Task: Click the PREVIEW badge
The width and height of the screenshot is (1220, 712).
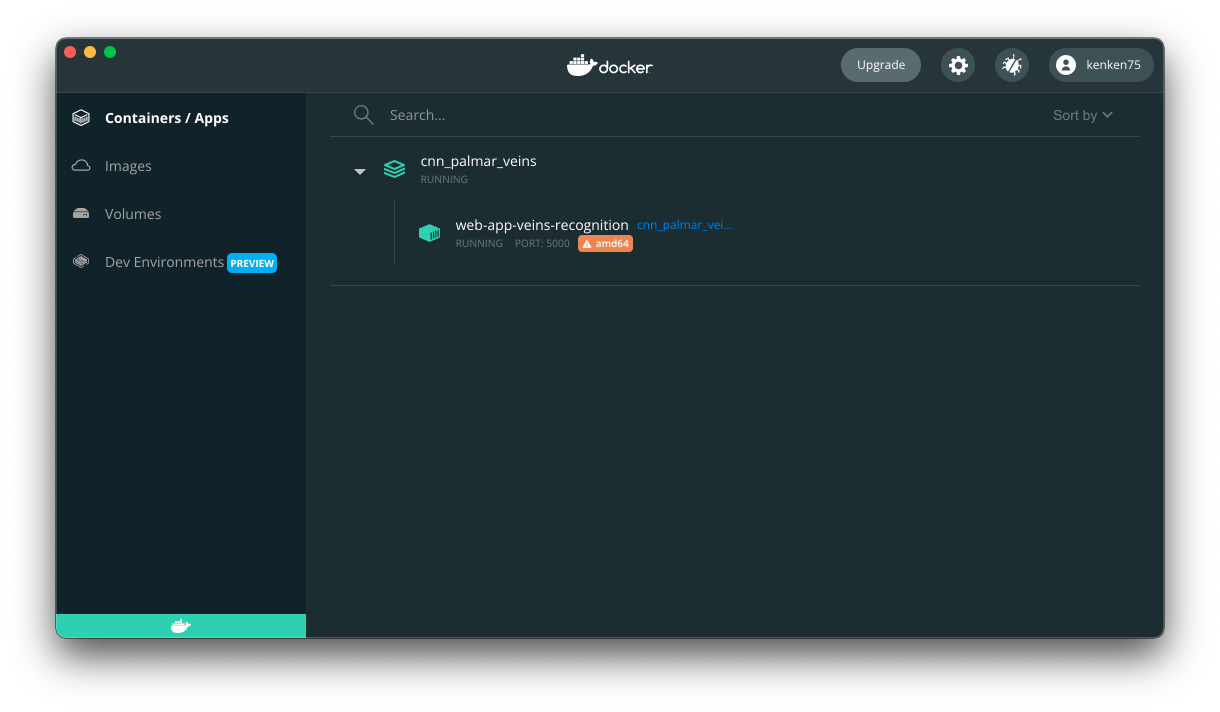Action: 252,263
